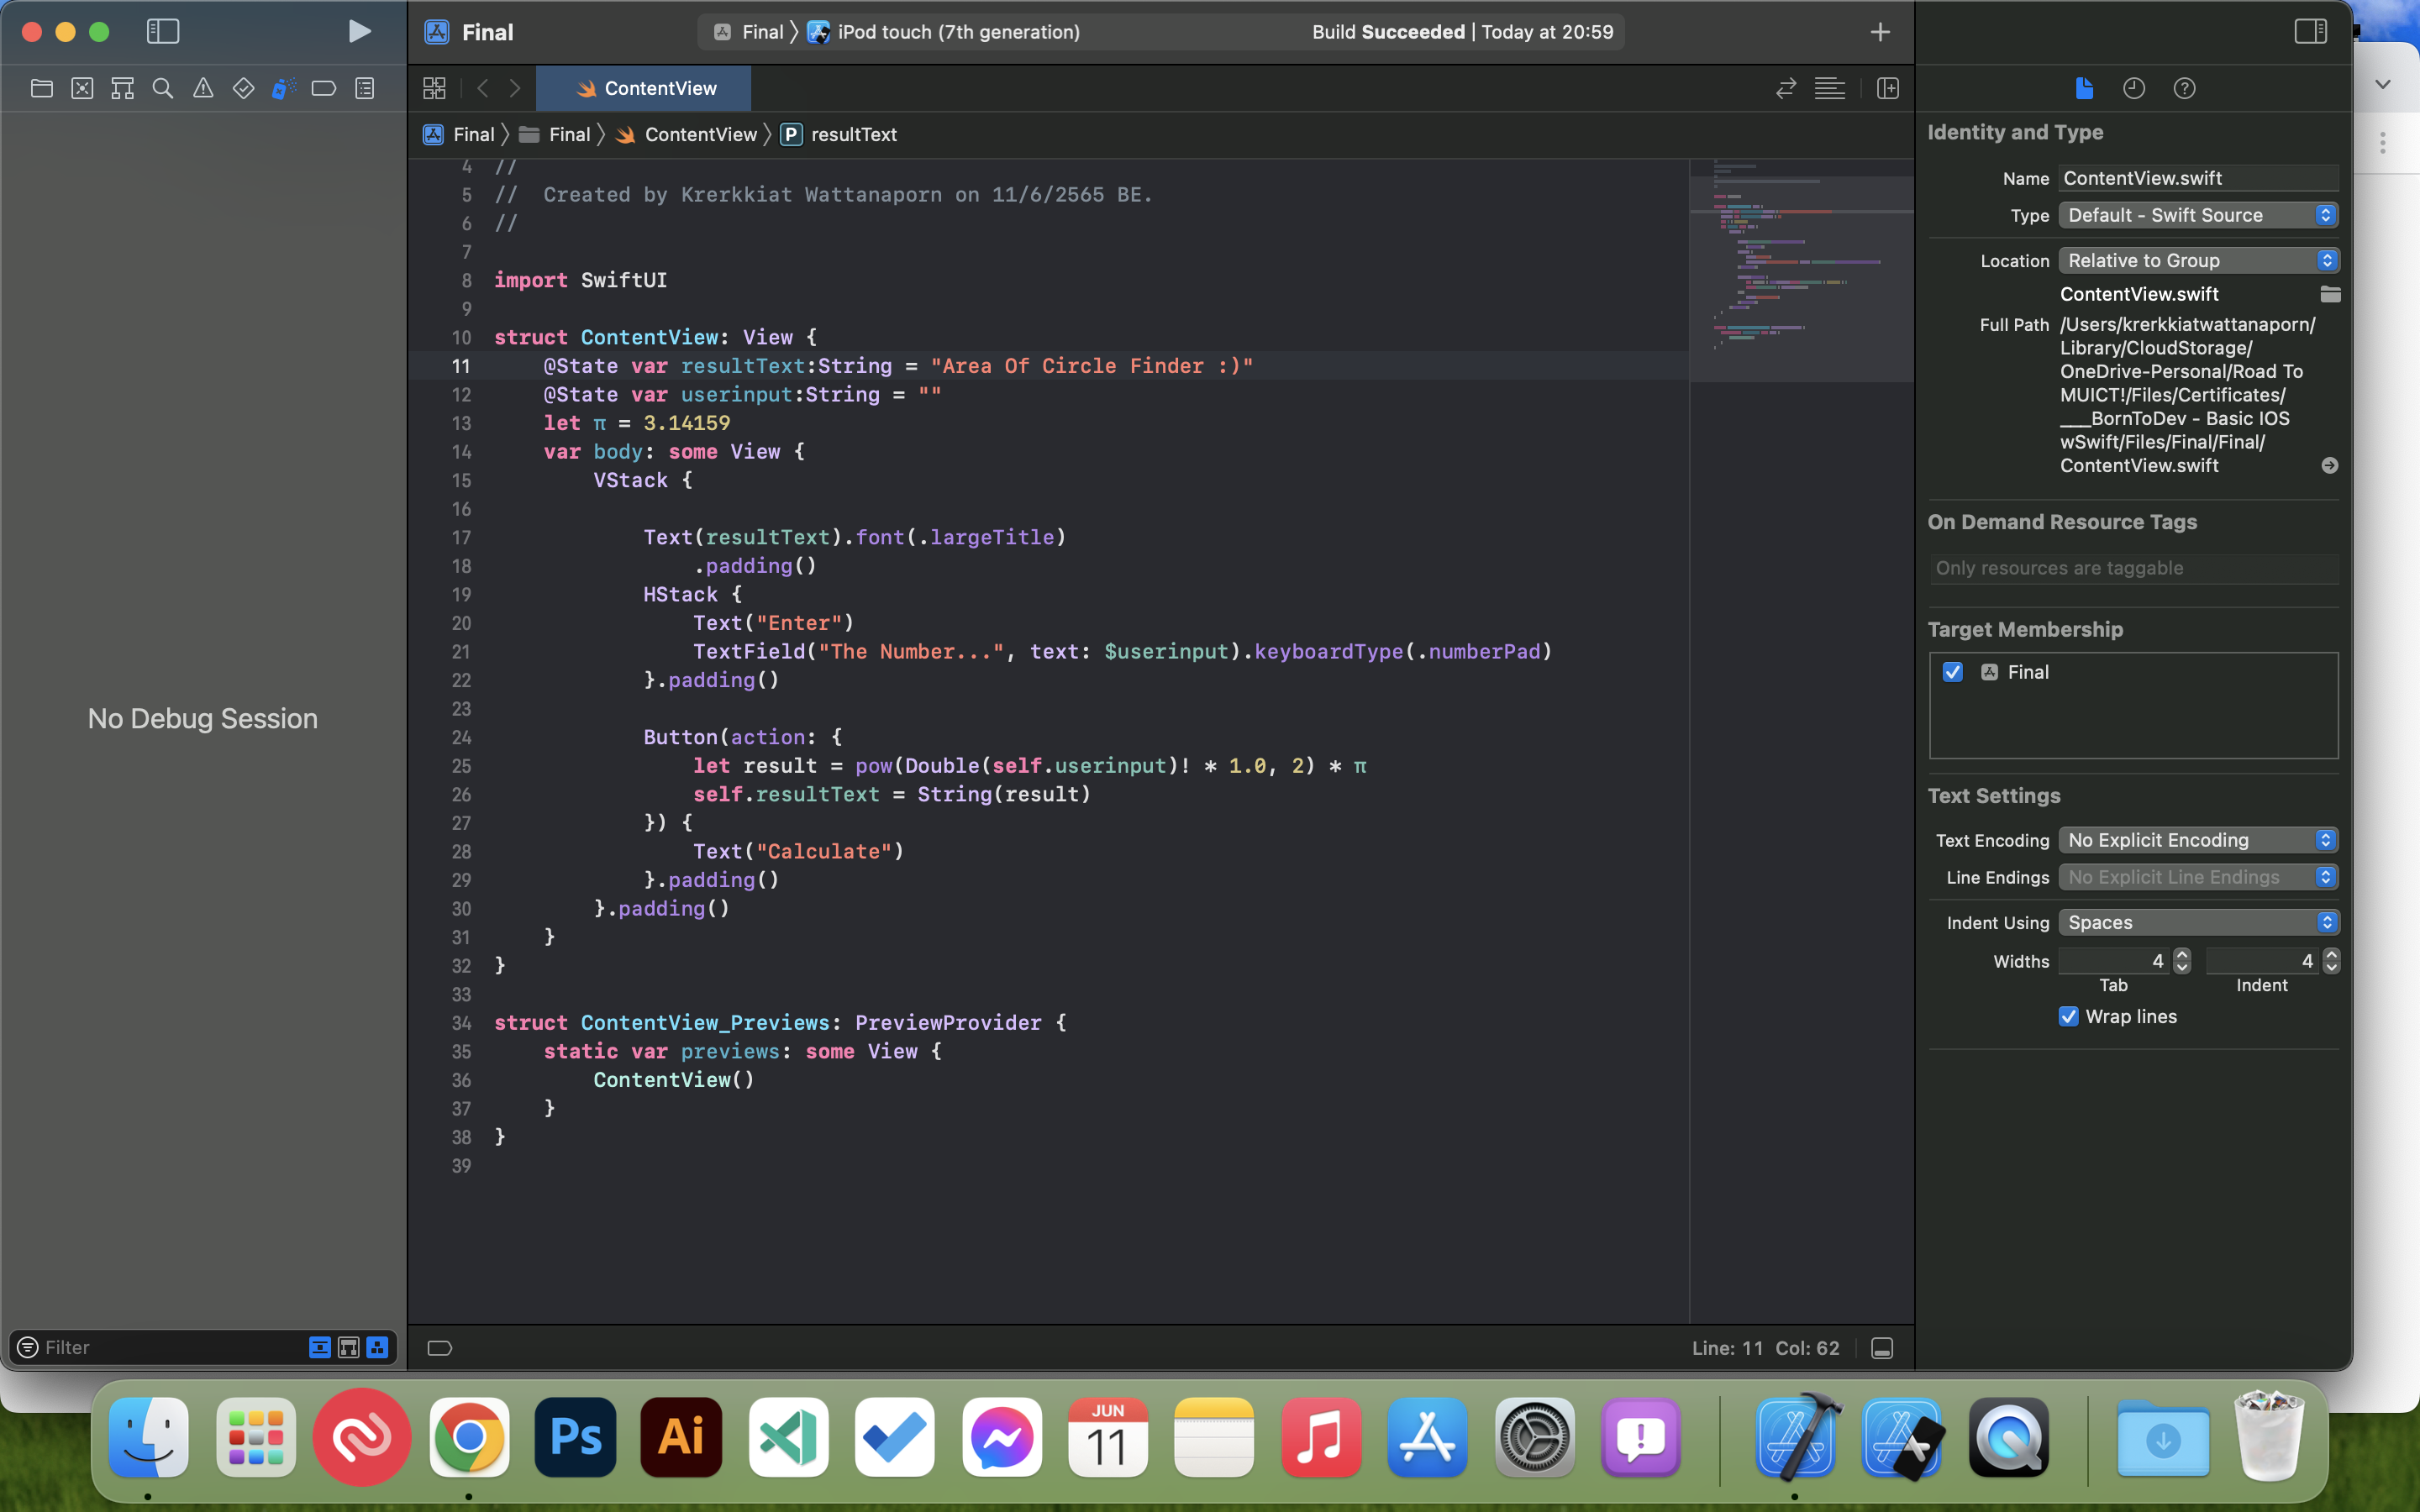Screen dimensions: 2420x1512
Task: Click the breakpoint tag icon below editor
Action: click(440, 1348)
